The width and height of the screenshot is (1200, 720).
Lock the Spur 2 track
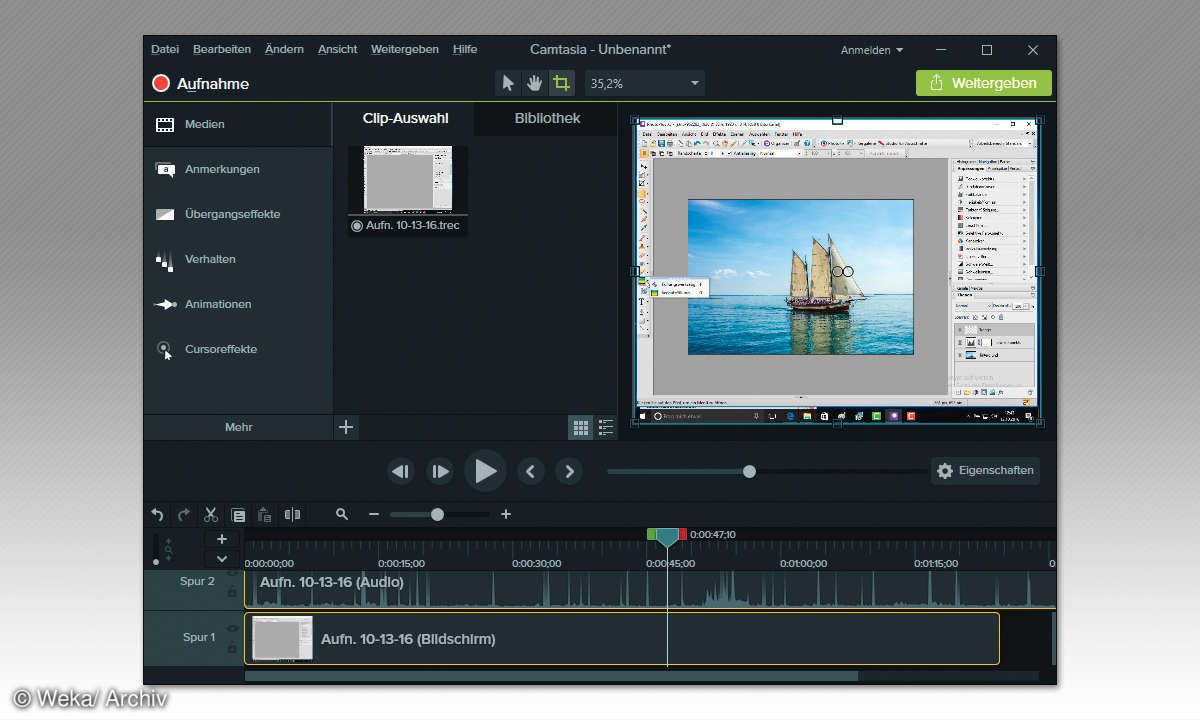[x=232, y=592]
